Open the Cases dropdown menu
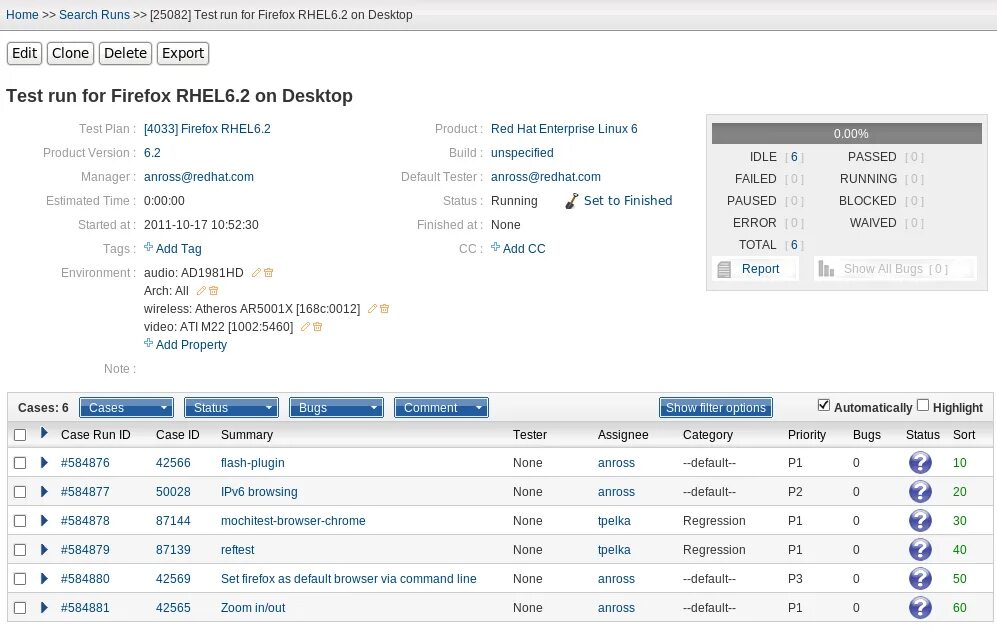997x631 pixels. click(x=127, y=408)
